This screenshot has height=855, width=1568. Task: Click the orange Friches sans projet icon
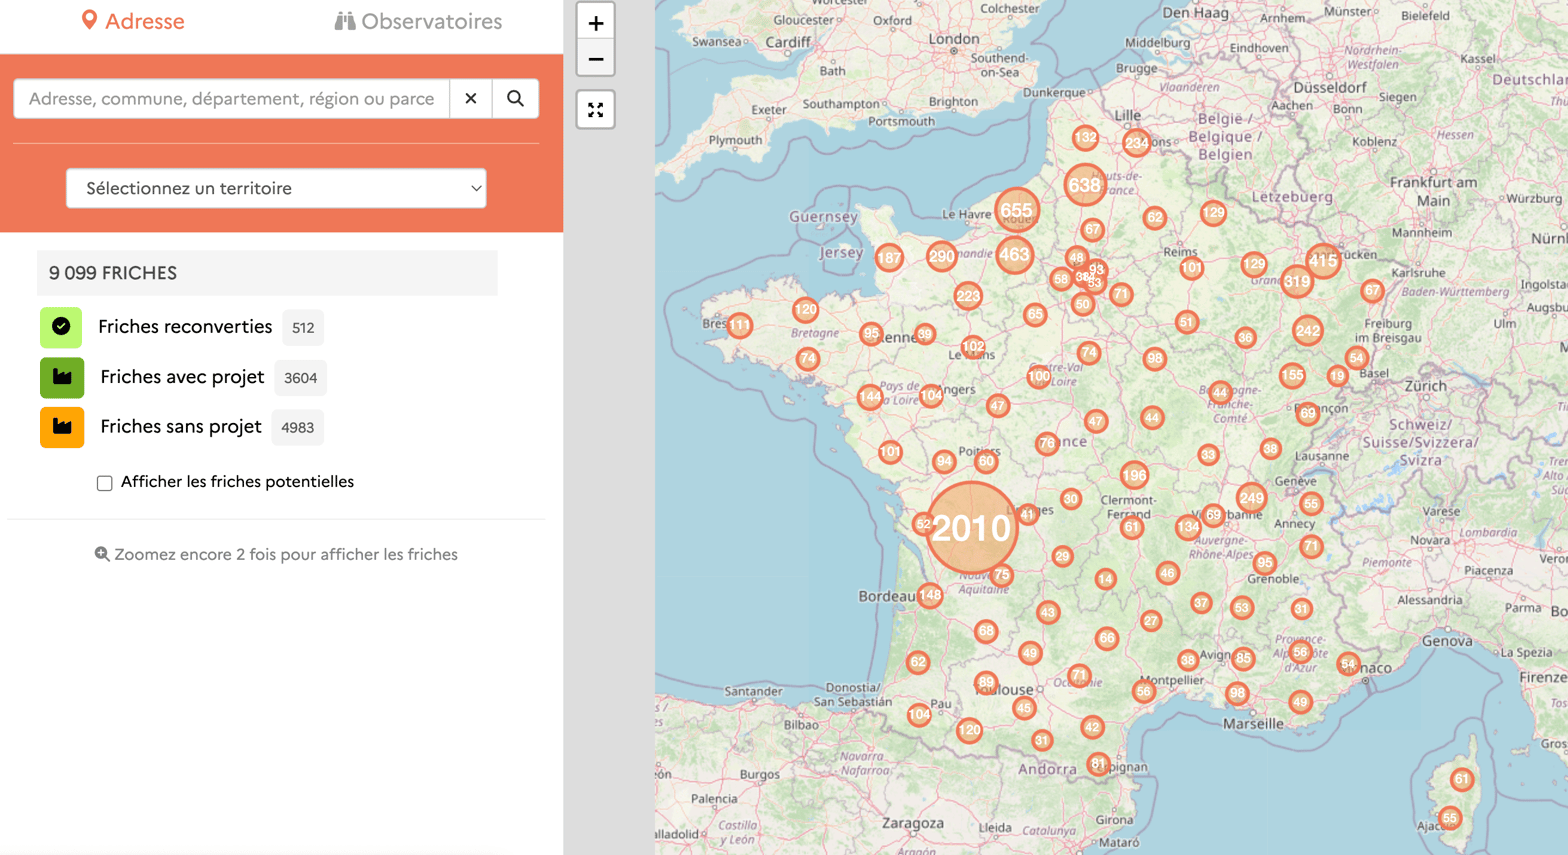[62, 427]
